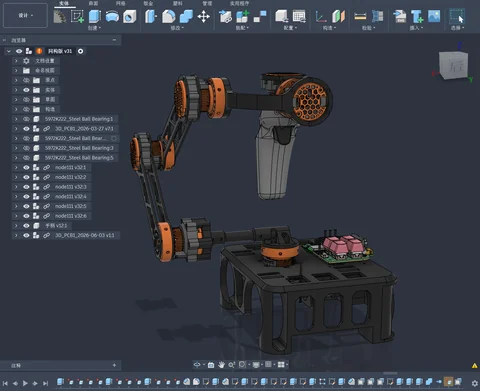Open the last Utilities ribbon tab
Image resolution: width=480 pixels, height=391 pixels.
pos(239,3)
